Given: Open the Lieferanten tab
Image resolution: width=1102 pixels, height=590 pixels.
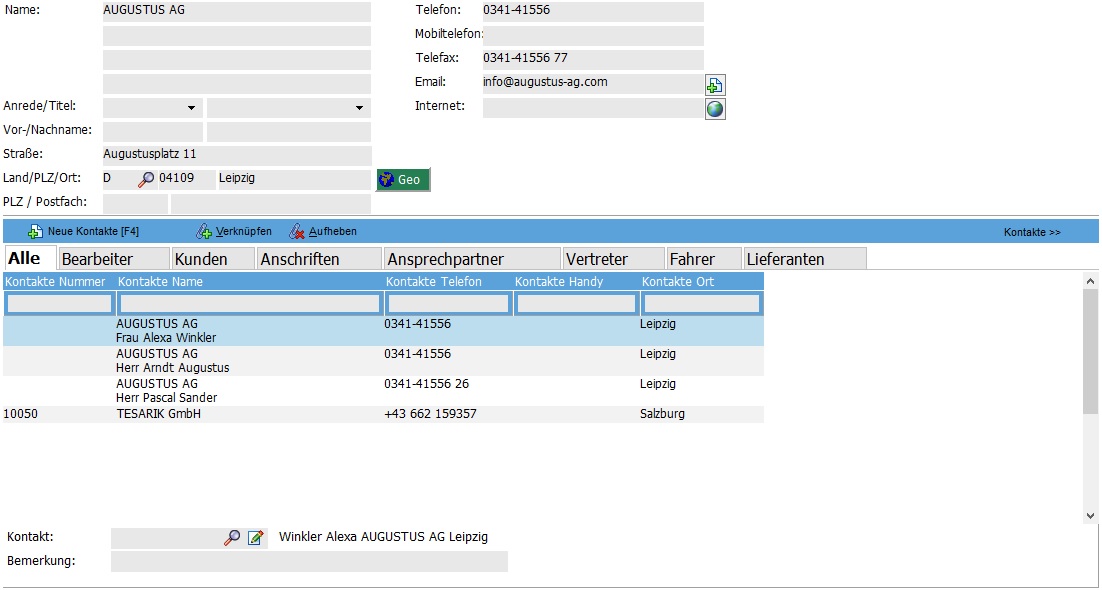Looking at the screenshot, I should (805, 259).
